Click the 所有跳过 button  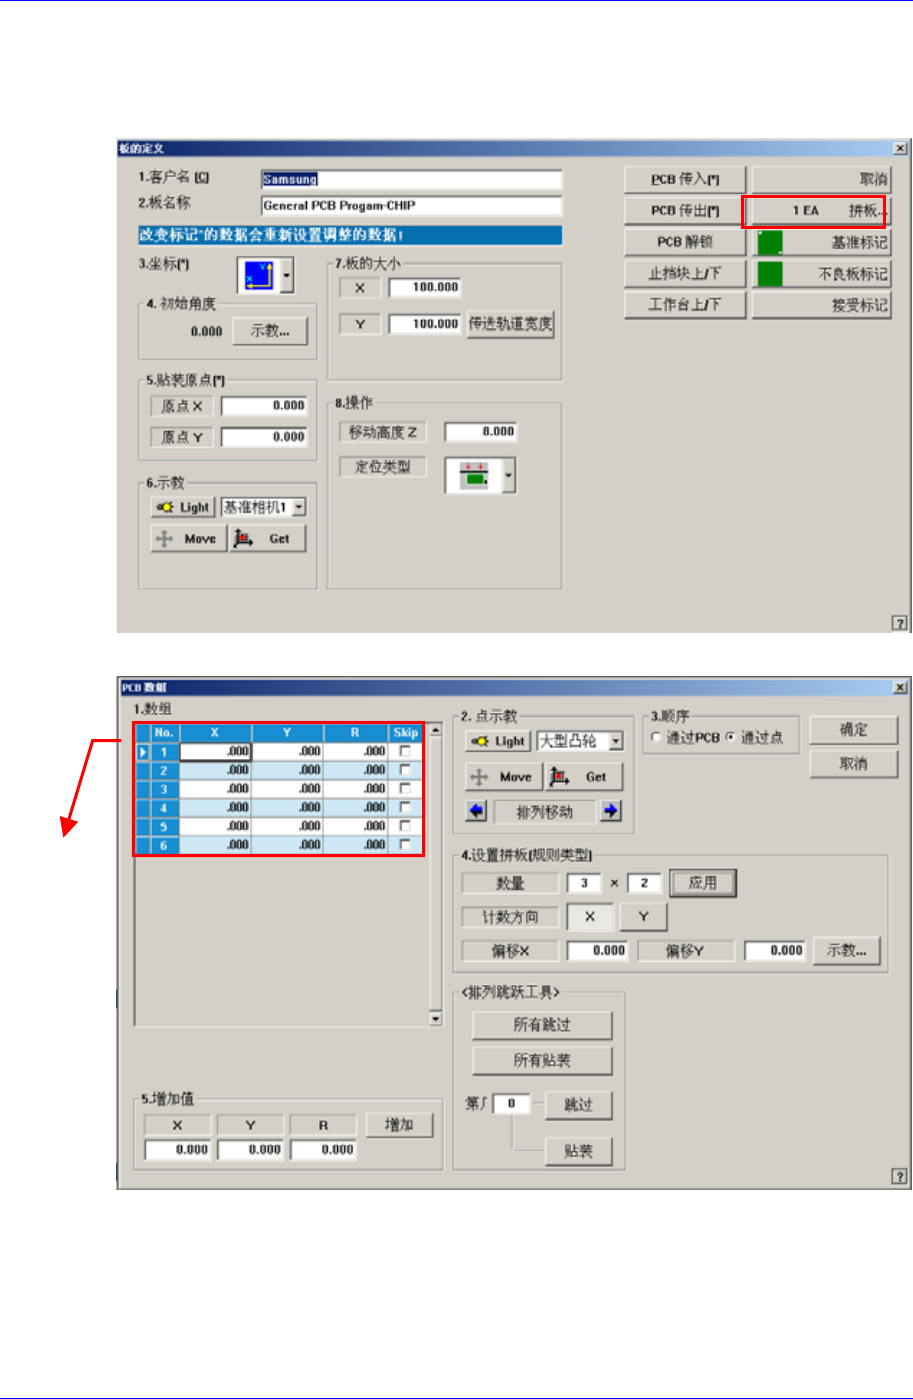click(542, 1025)
